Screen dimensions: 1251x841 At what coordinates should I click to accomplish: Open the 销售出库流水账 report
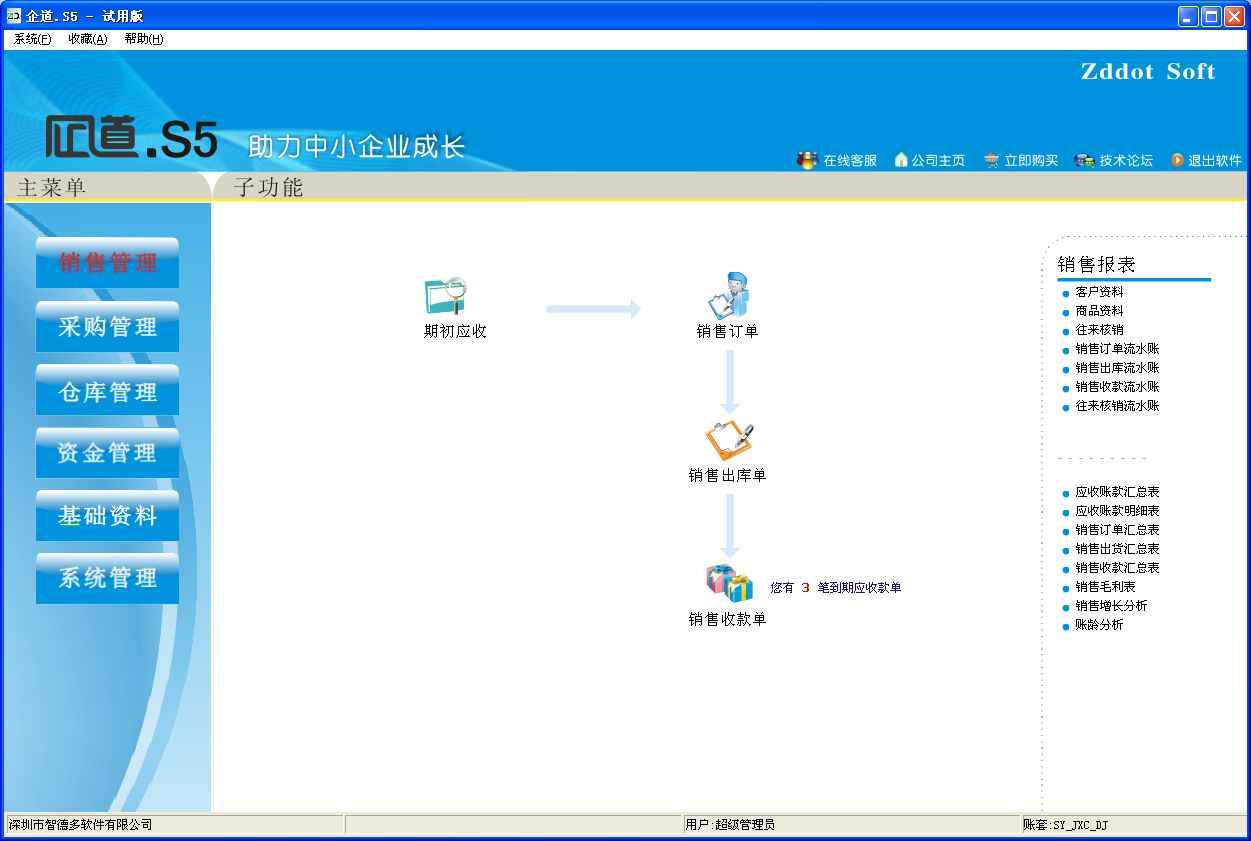tap(1117, 368)
